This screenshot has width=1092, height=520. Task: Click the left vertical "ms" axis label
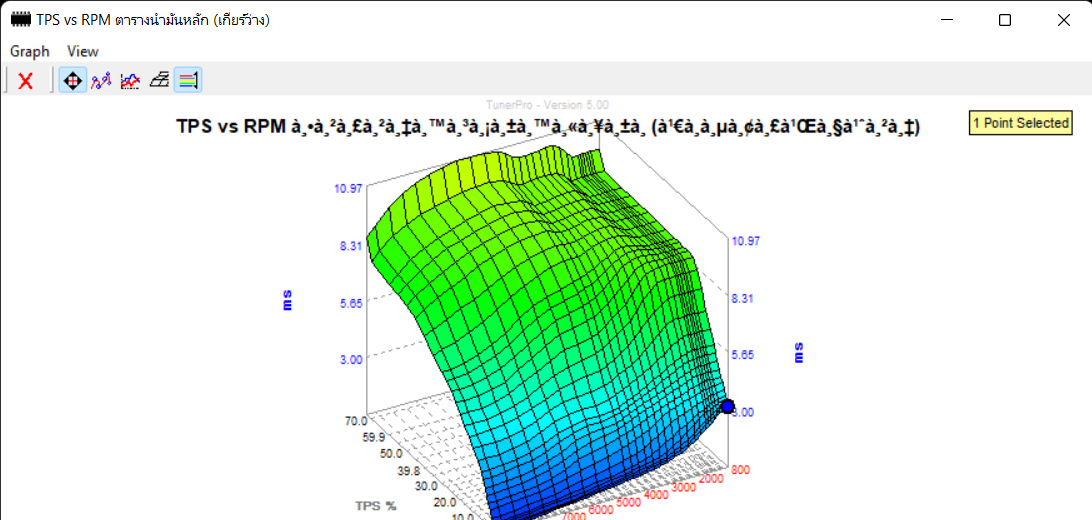[288, 301]
